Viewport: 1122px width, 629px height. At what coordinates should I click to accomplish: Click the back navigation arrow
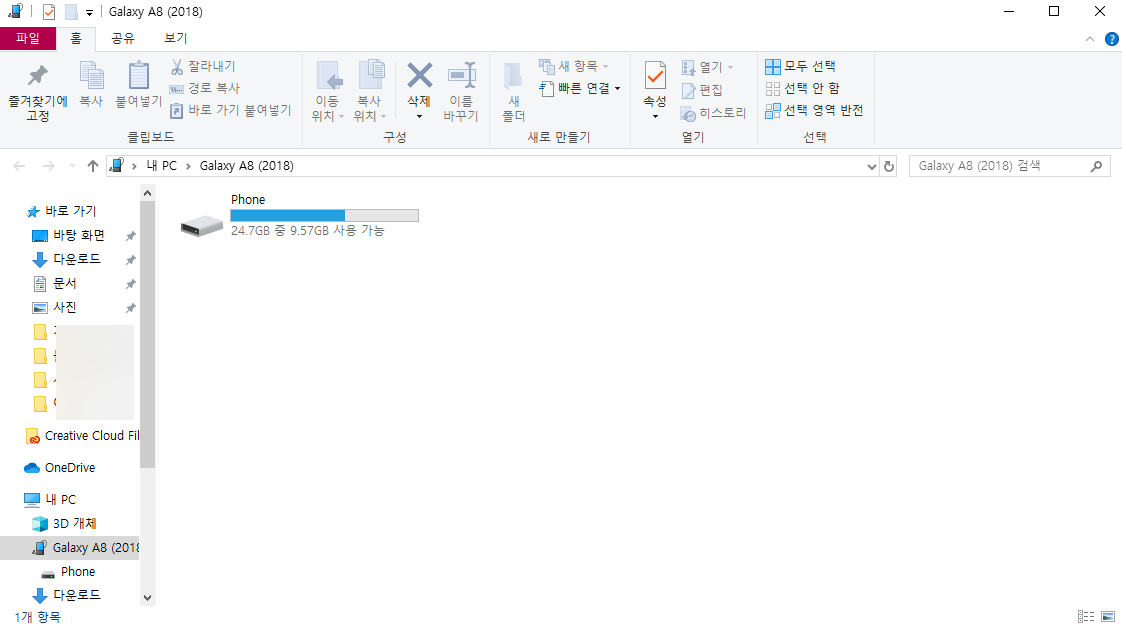click(19, 166)
